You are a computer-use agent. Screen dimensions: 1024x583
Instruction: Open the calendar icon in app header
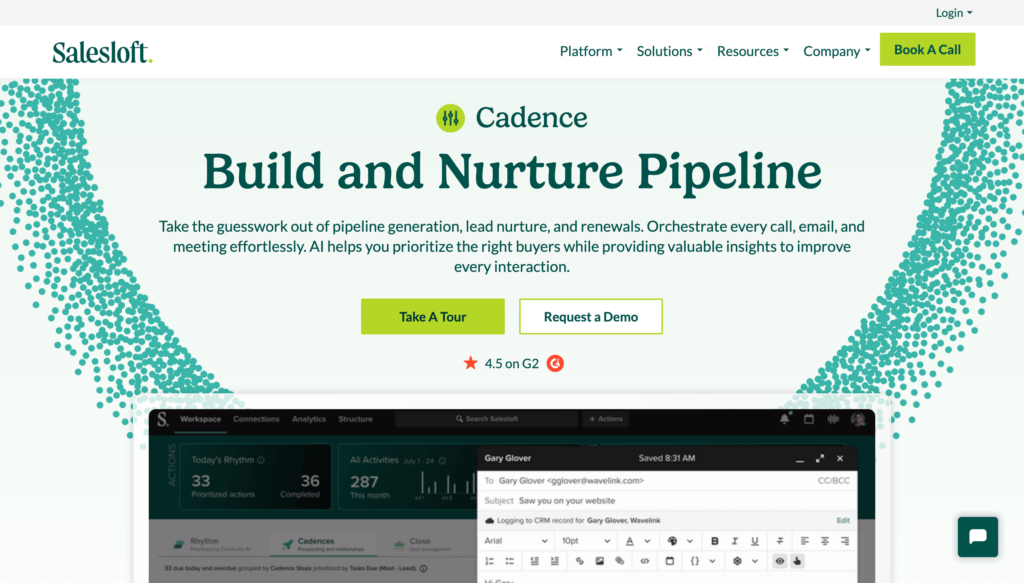808,419
